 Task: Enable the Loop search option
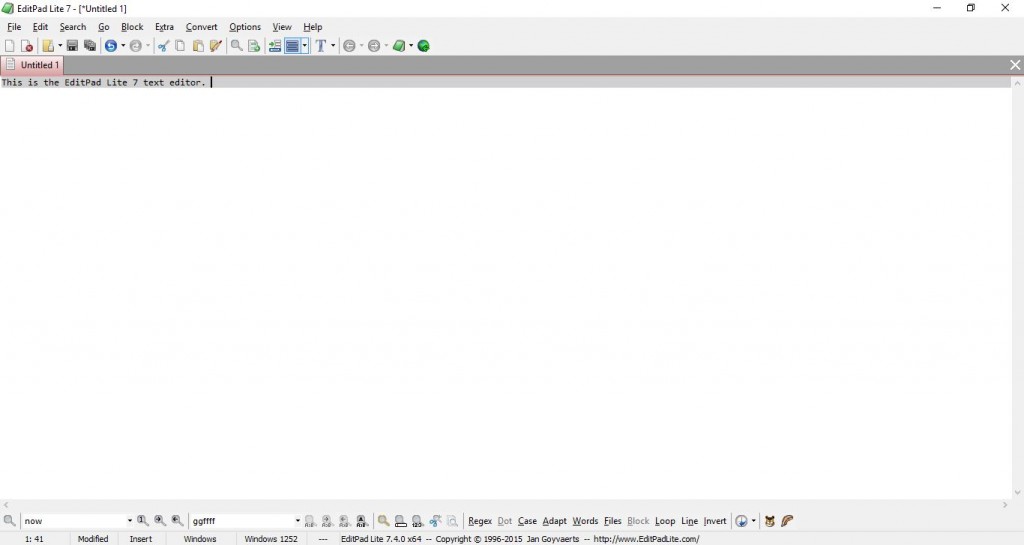(665, 521)
